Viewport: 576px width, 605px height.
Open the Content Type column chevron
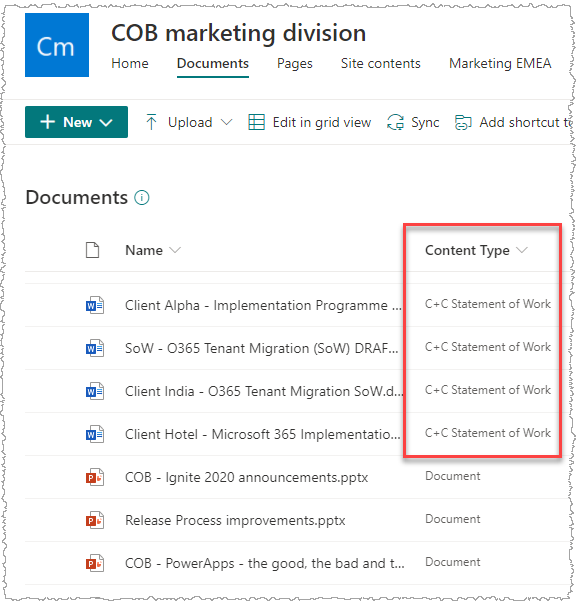(522, 250)
